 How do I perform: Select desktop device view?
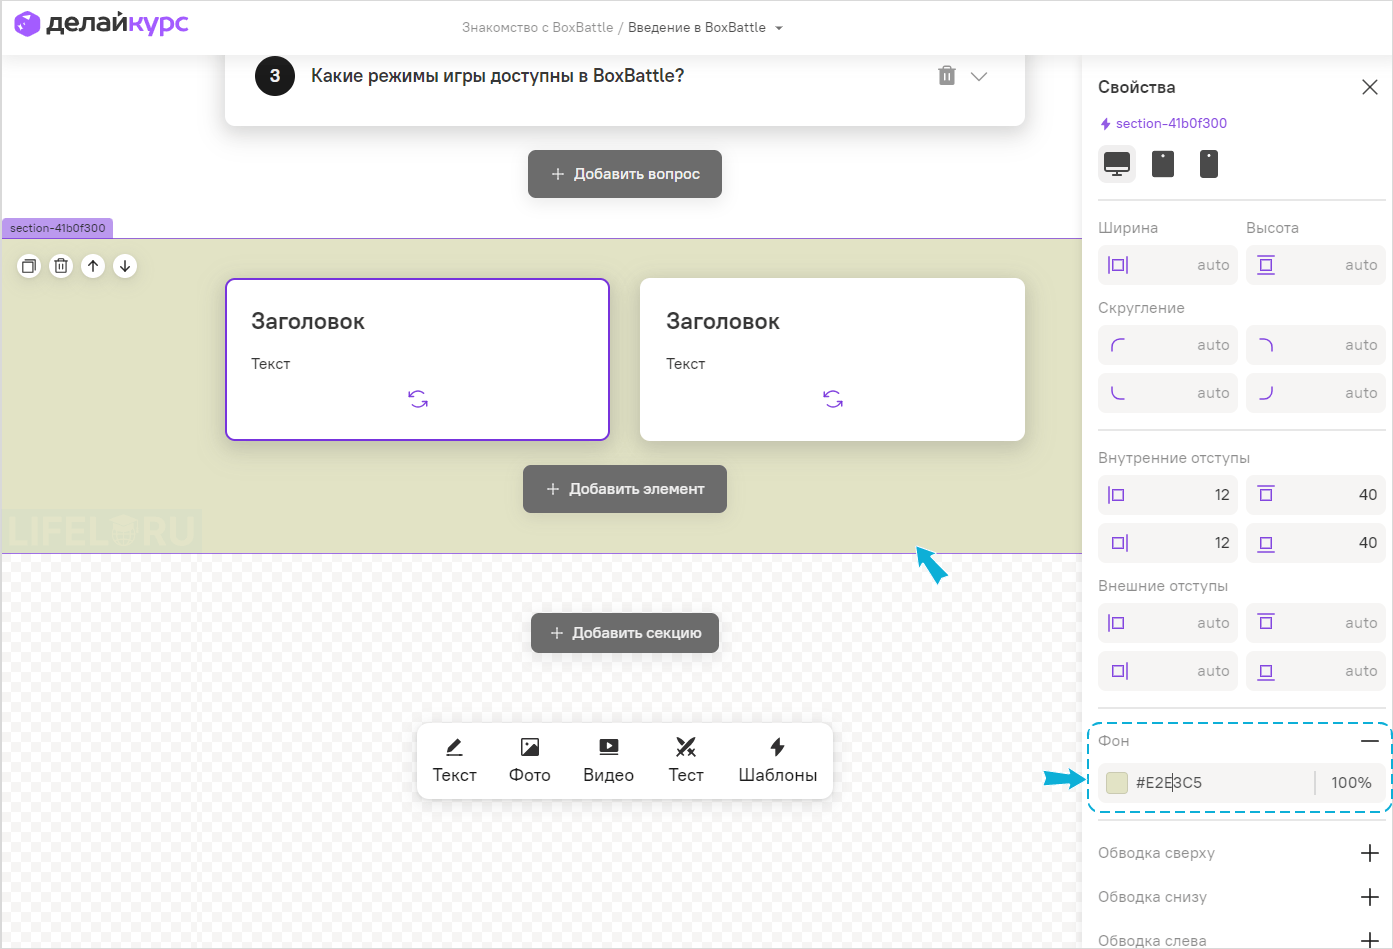[x=1117, y=164]
